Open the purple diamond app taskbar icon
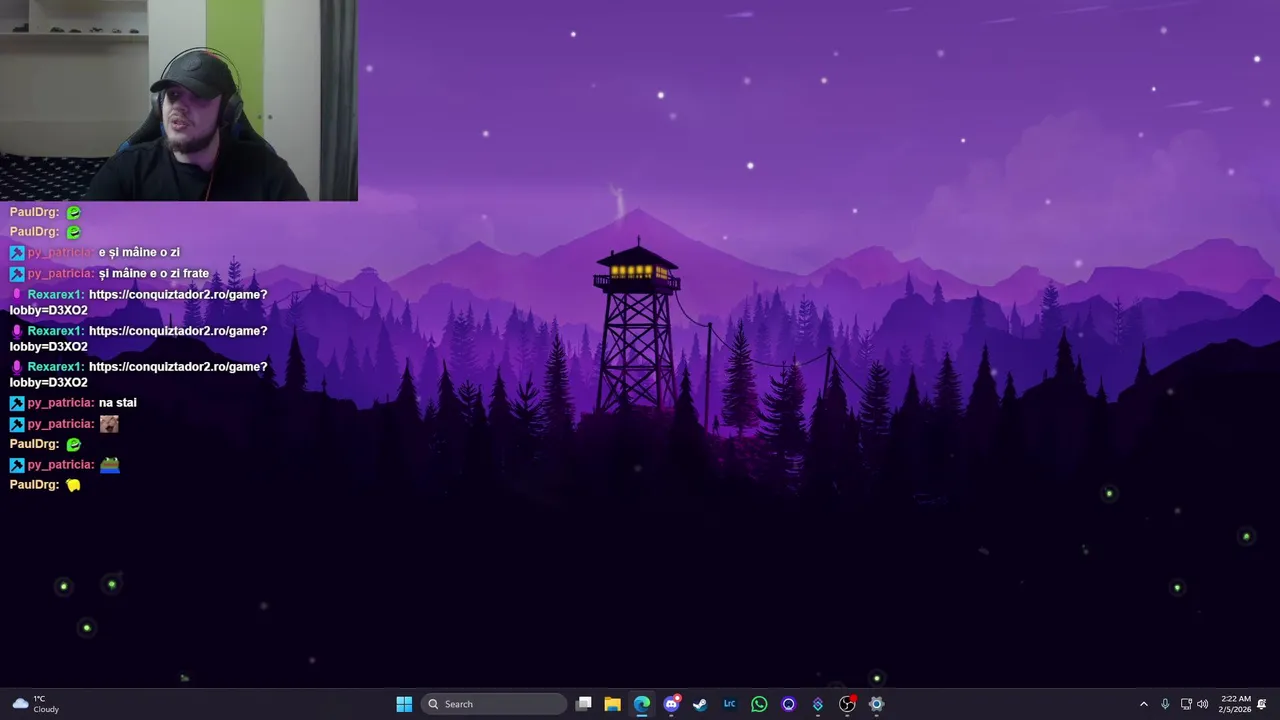The width and height of the screenshot is (1280, 720). (x=817, y=704)
